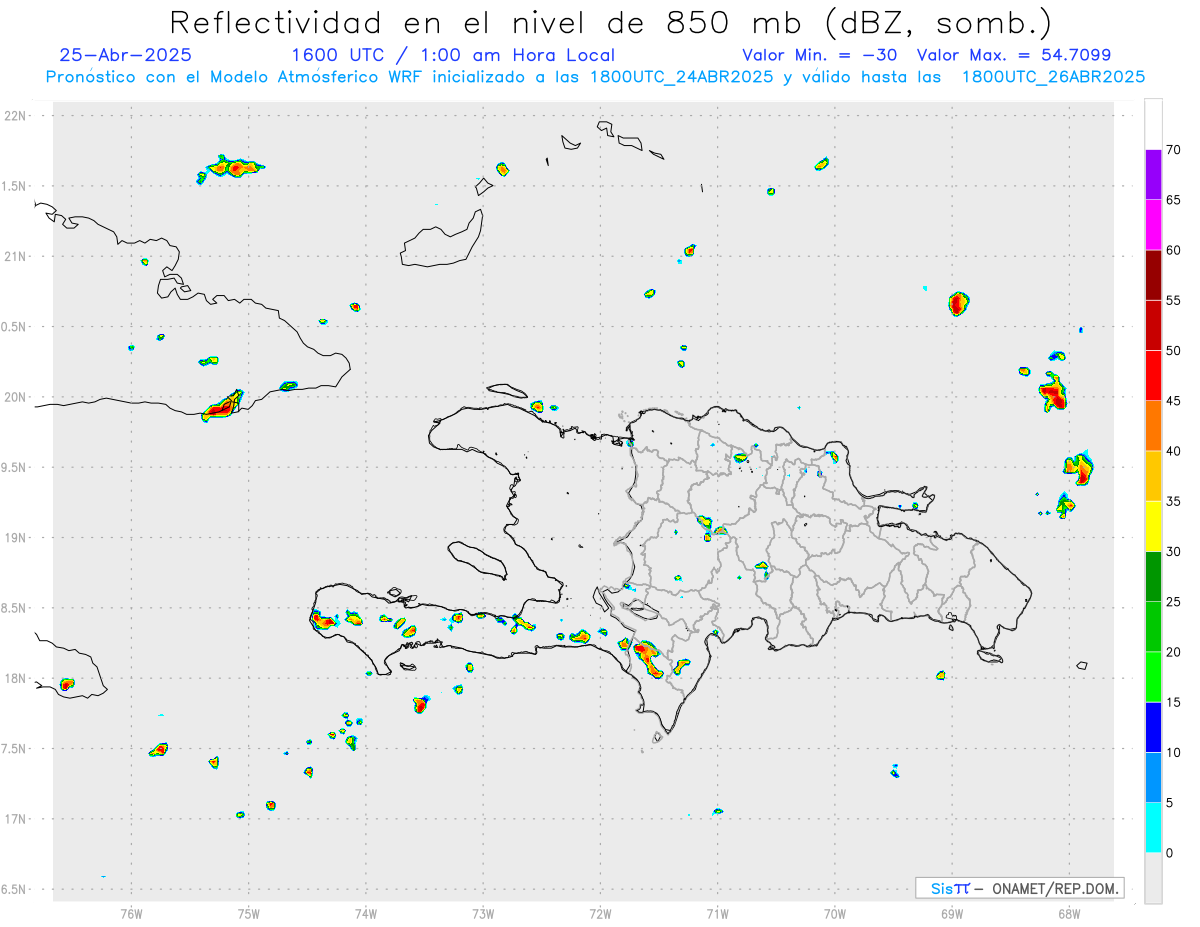Click the '22N' latitude label
Screen dimensions: 1200x927
[x=16, y=116]
